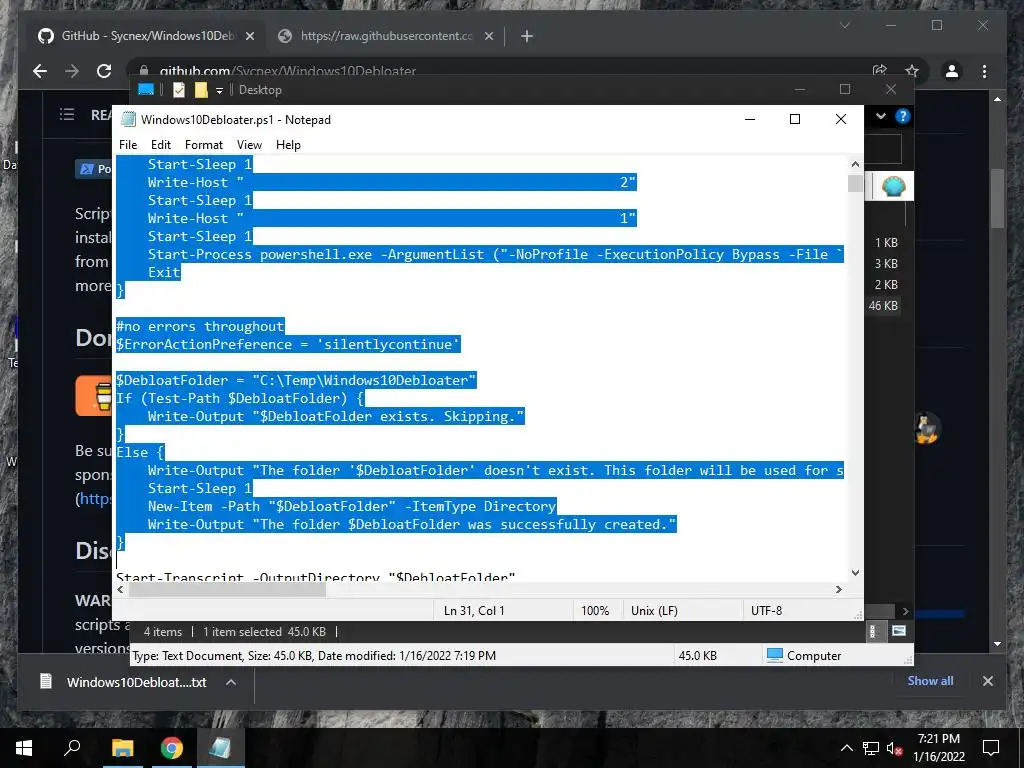
Task: Open the Windows Start menu
Action: point(24,748)
